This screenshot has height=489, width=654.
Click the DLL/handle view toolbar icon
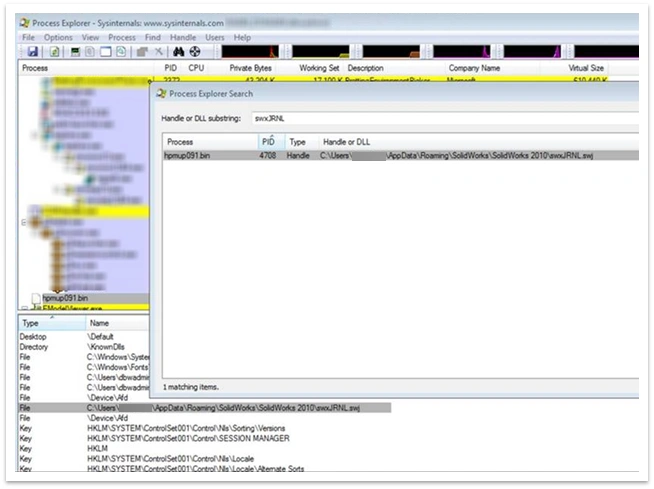pyautogui.click(x=121, y=51)
